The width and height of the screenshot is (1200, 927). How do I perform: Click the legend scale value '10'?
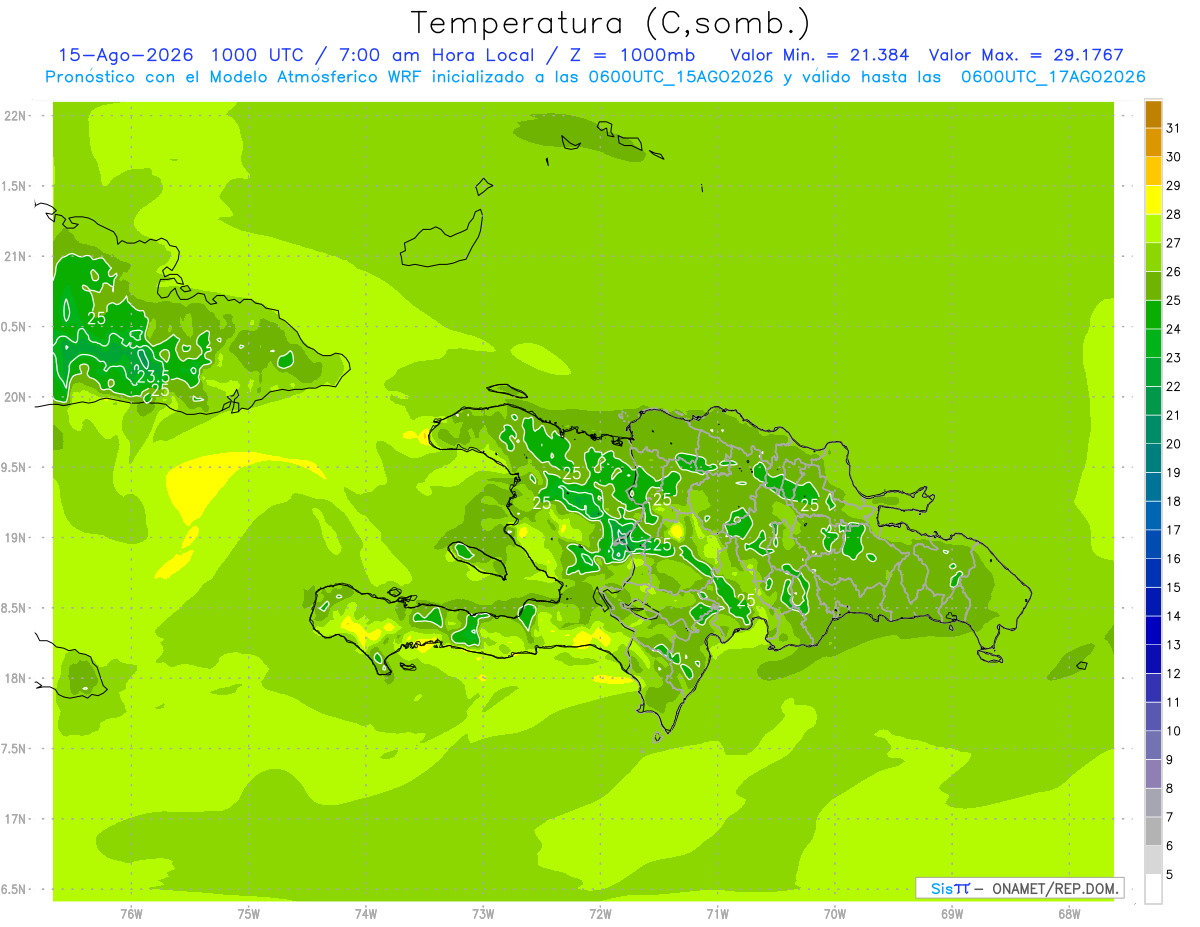tap(1174, 731)
